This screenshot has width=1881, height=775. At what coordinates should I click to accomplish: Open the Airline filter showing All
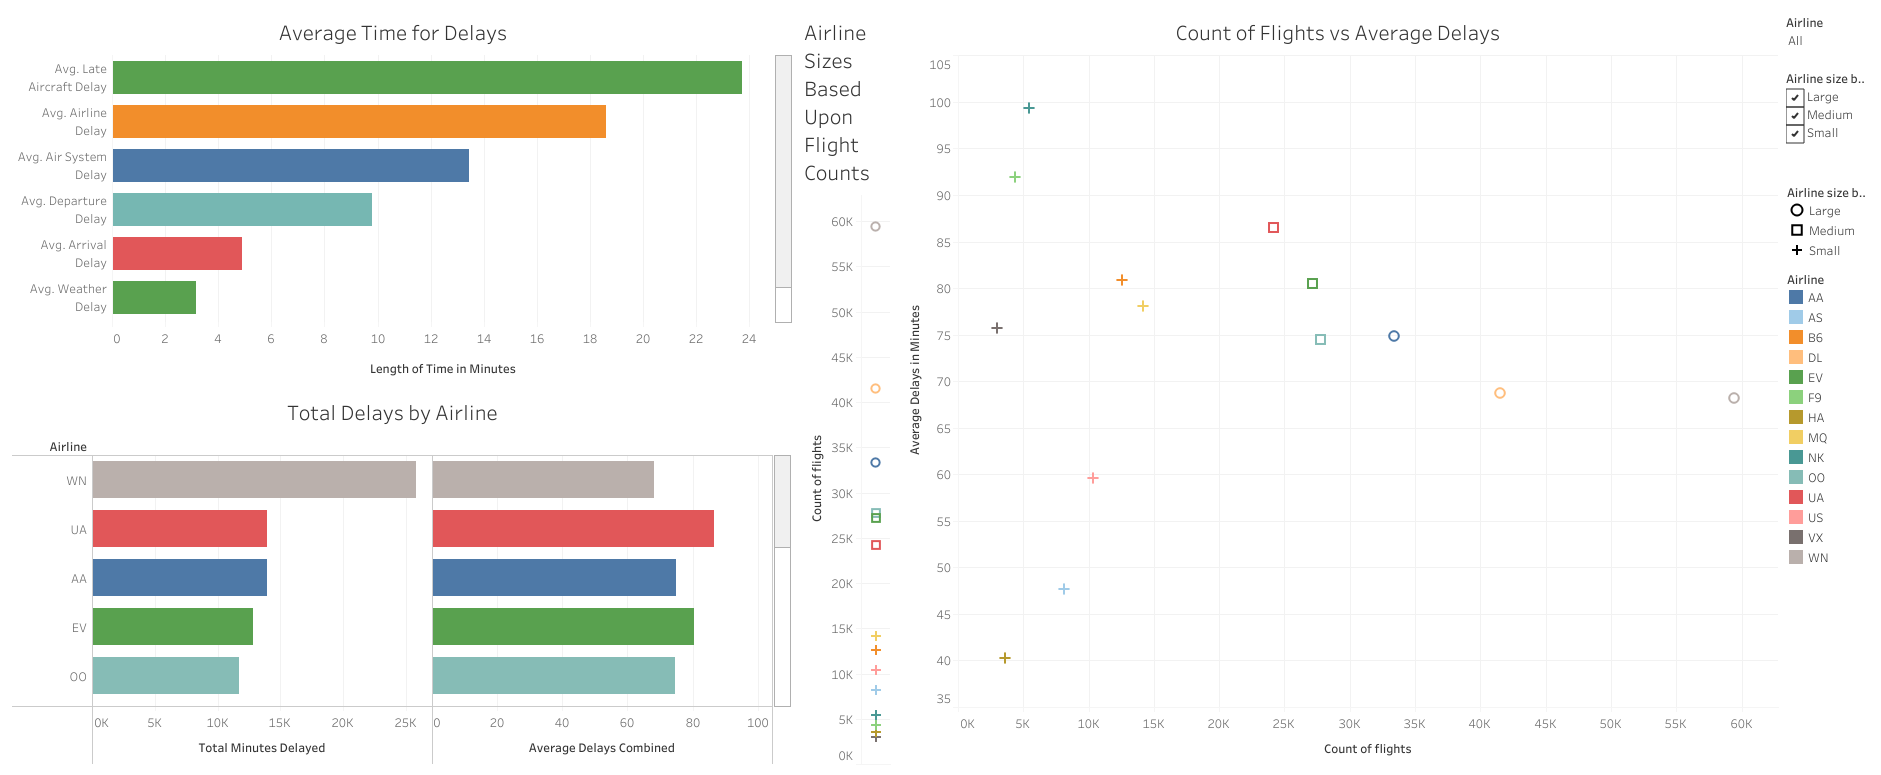point(1795,41)
